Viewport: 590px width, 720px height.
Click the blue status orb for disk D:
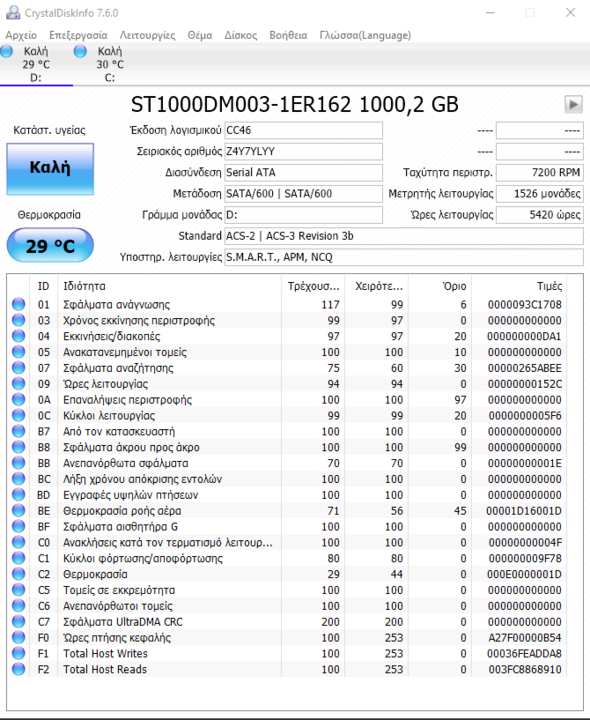point(7,51)
